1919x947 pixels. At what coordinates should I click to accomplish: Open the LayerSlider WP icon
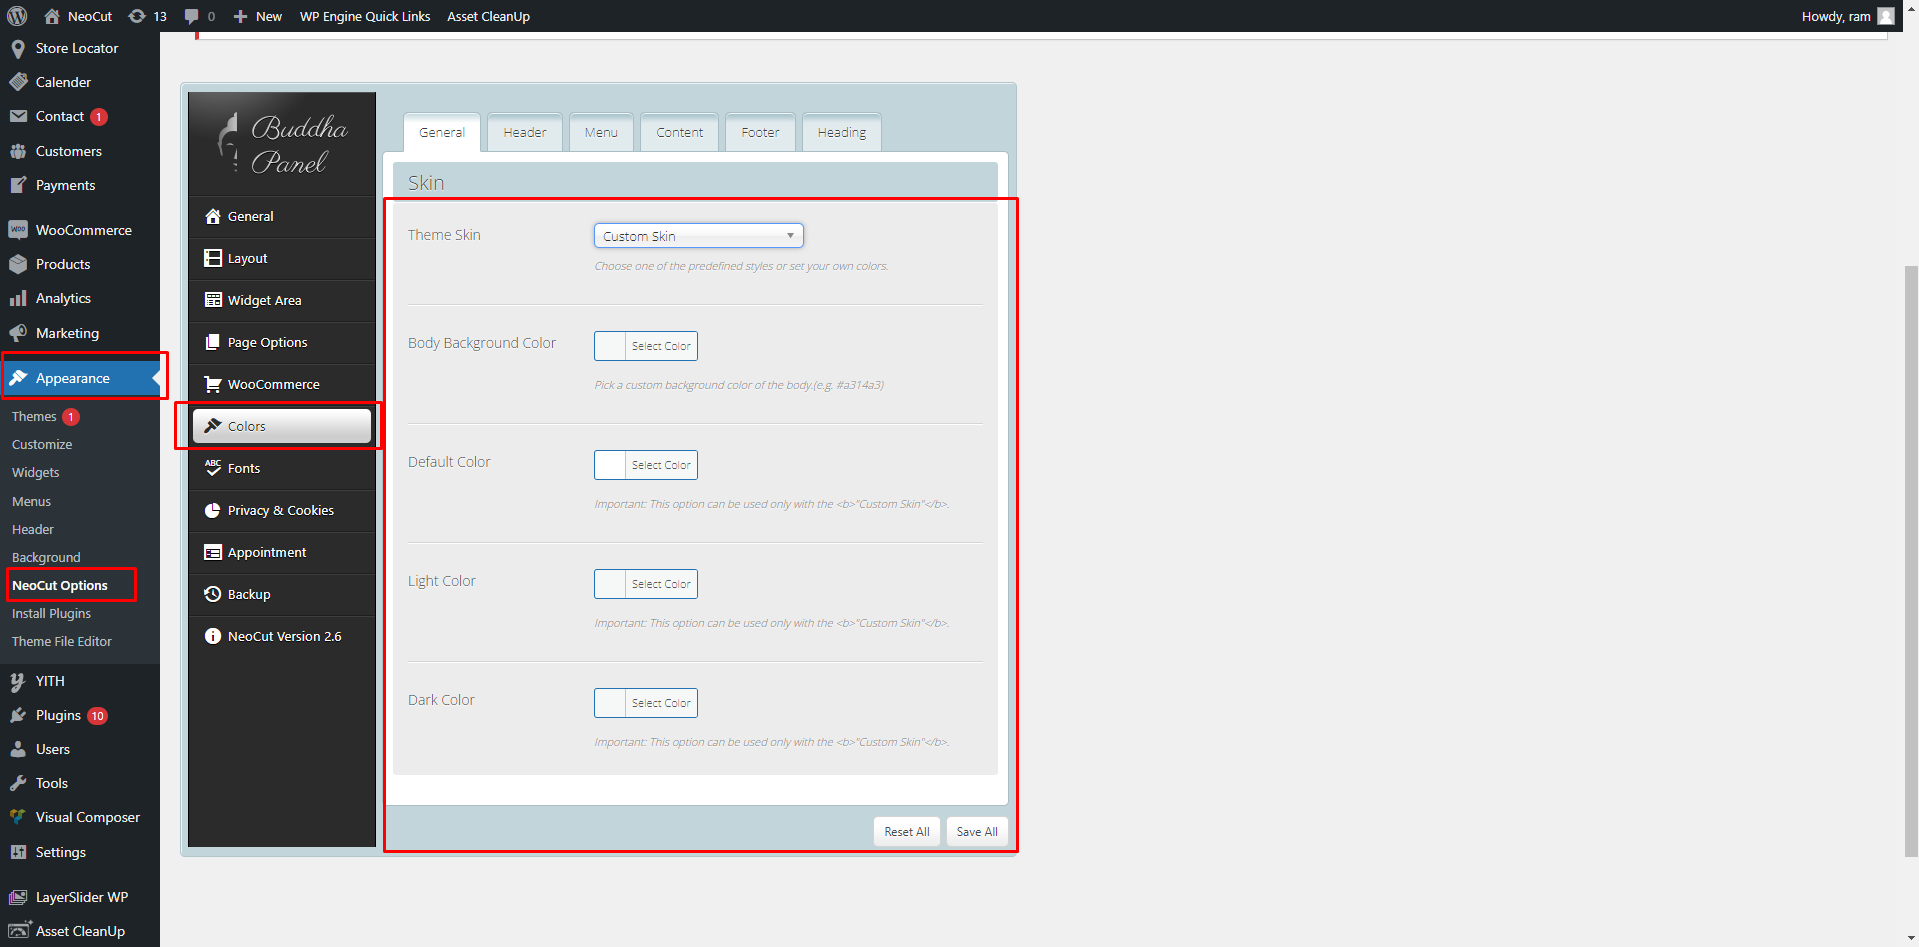[18, 897]
